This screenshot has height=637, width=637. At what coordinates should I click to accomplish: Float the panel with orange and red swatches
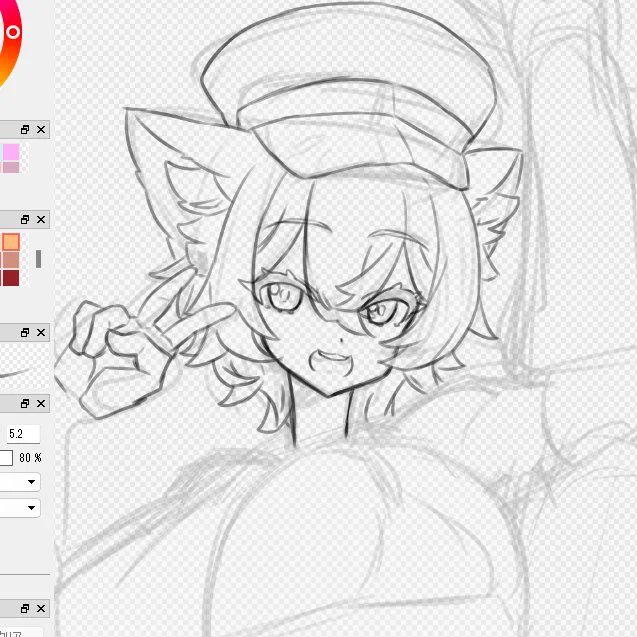tap(25, 220)
